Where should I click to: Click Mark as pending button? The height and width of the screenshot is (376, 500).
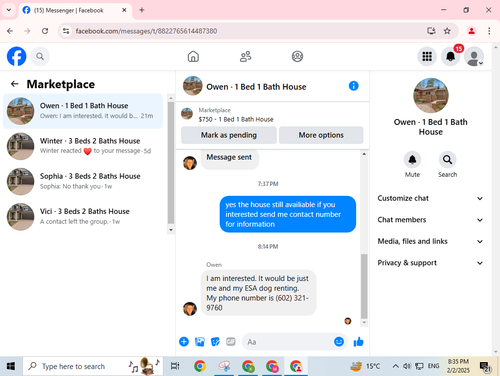(x=229, y=135)
